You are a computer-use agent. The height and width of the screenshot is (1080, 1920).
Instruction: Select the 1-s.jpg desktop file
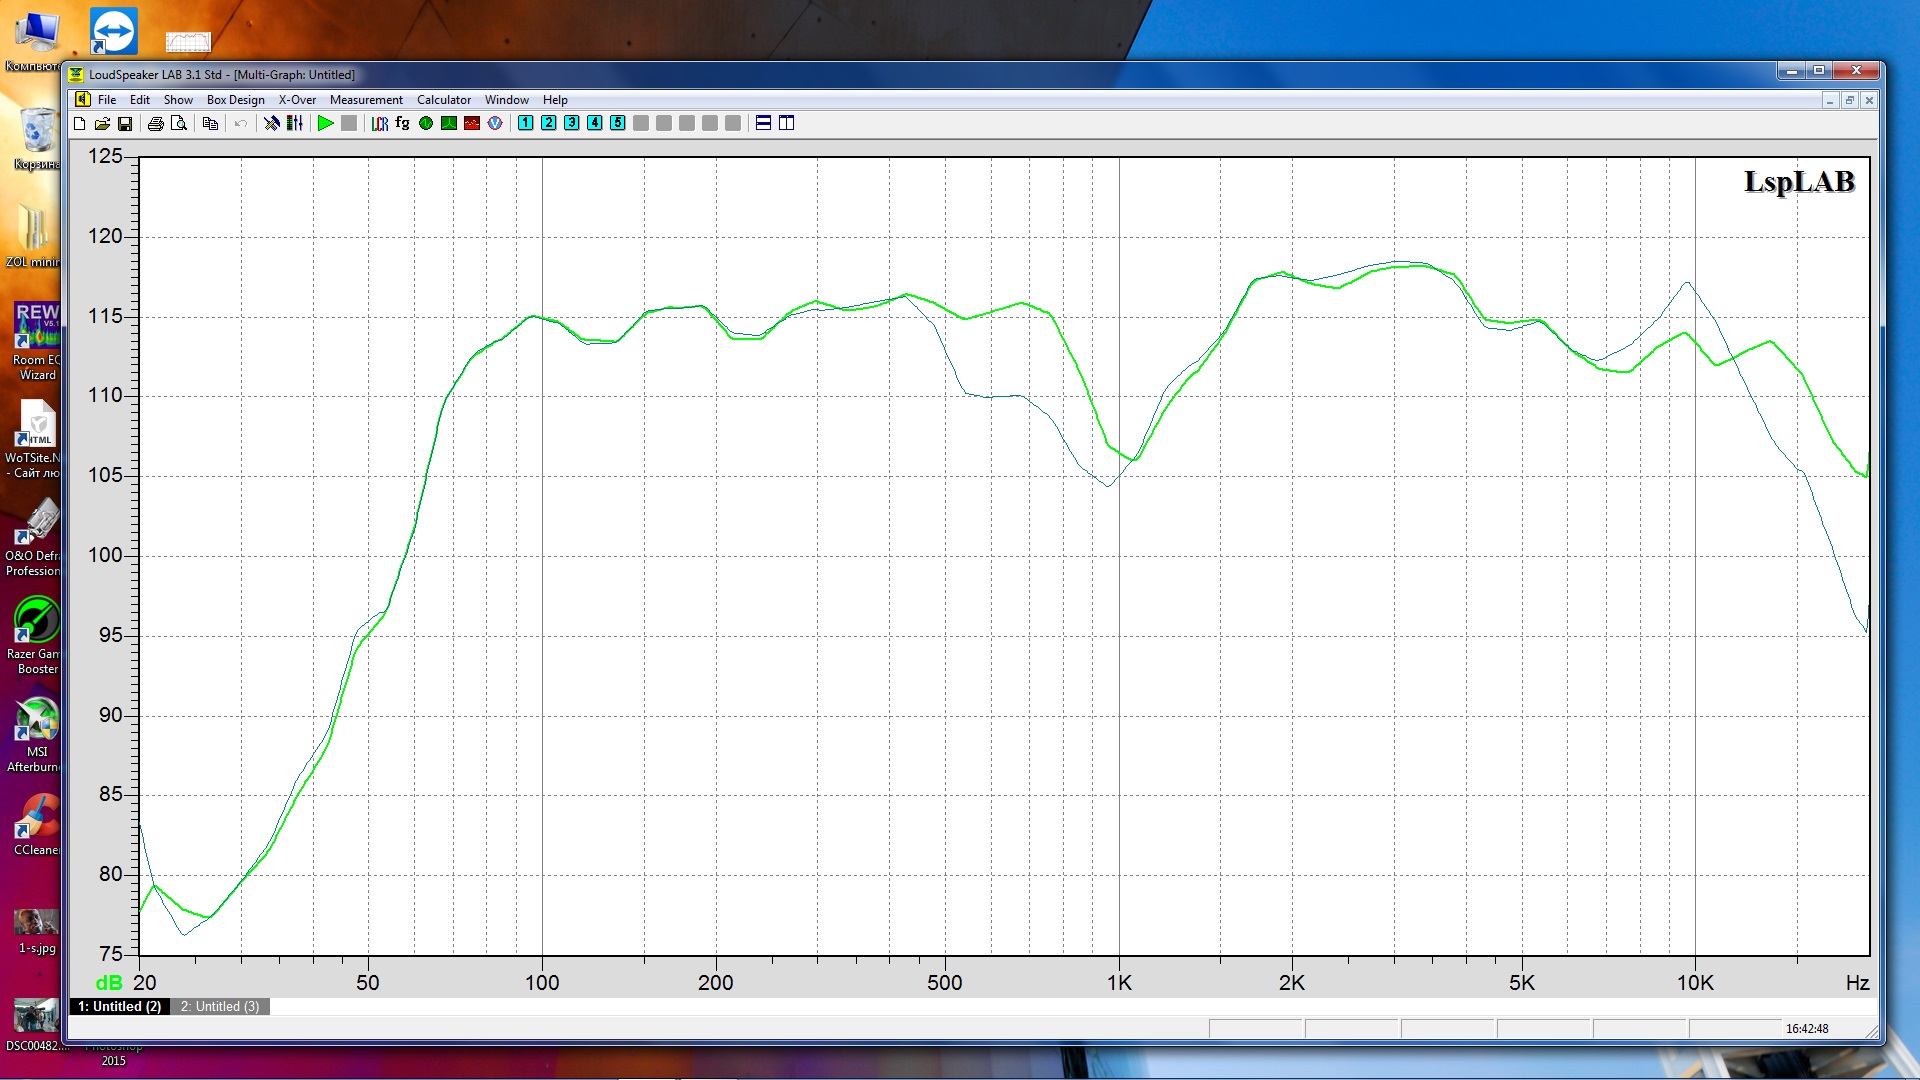pos(37,931)
